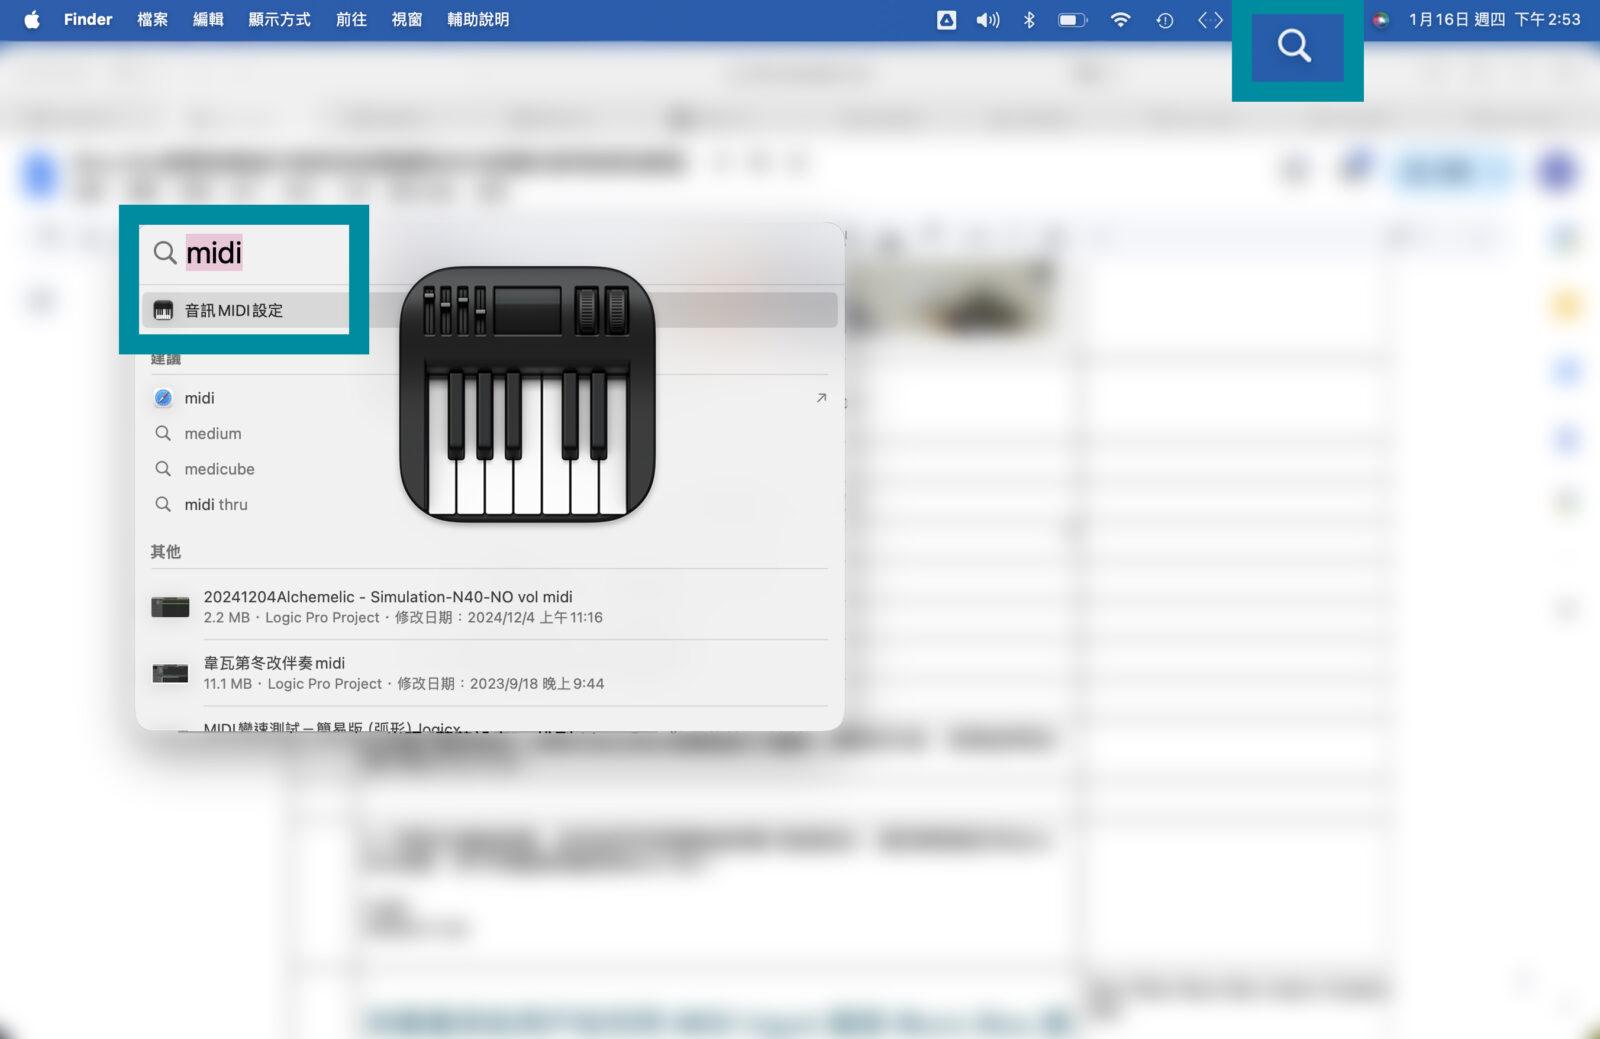Choose the 'medium' search suggestion
The height and width of the screenshot is (1039, 1600).
coord(212,434)
